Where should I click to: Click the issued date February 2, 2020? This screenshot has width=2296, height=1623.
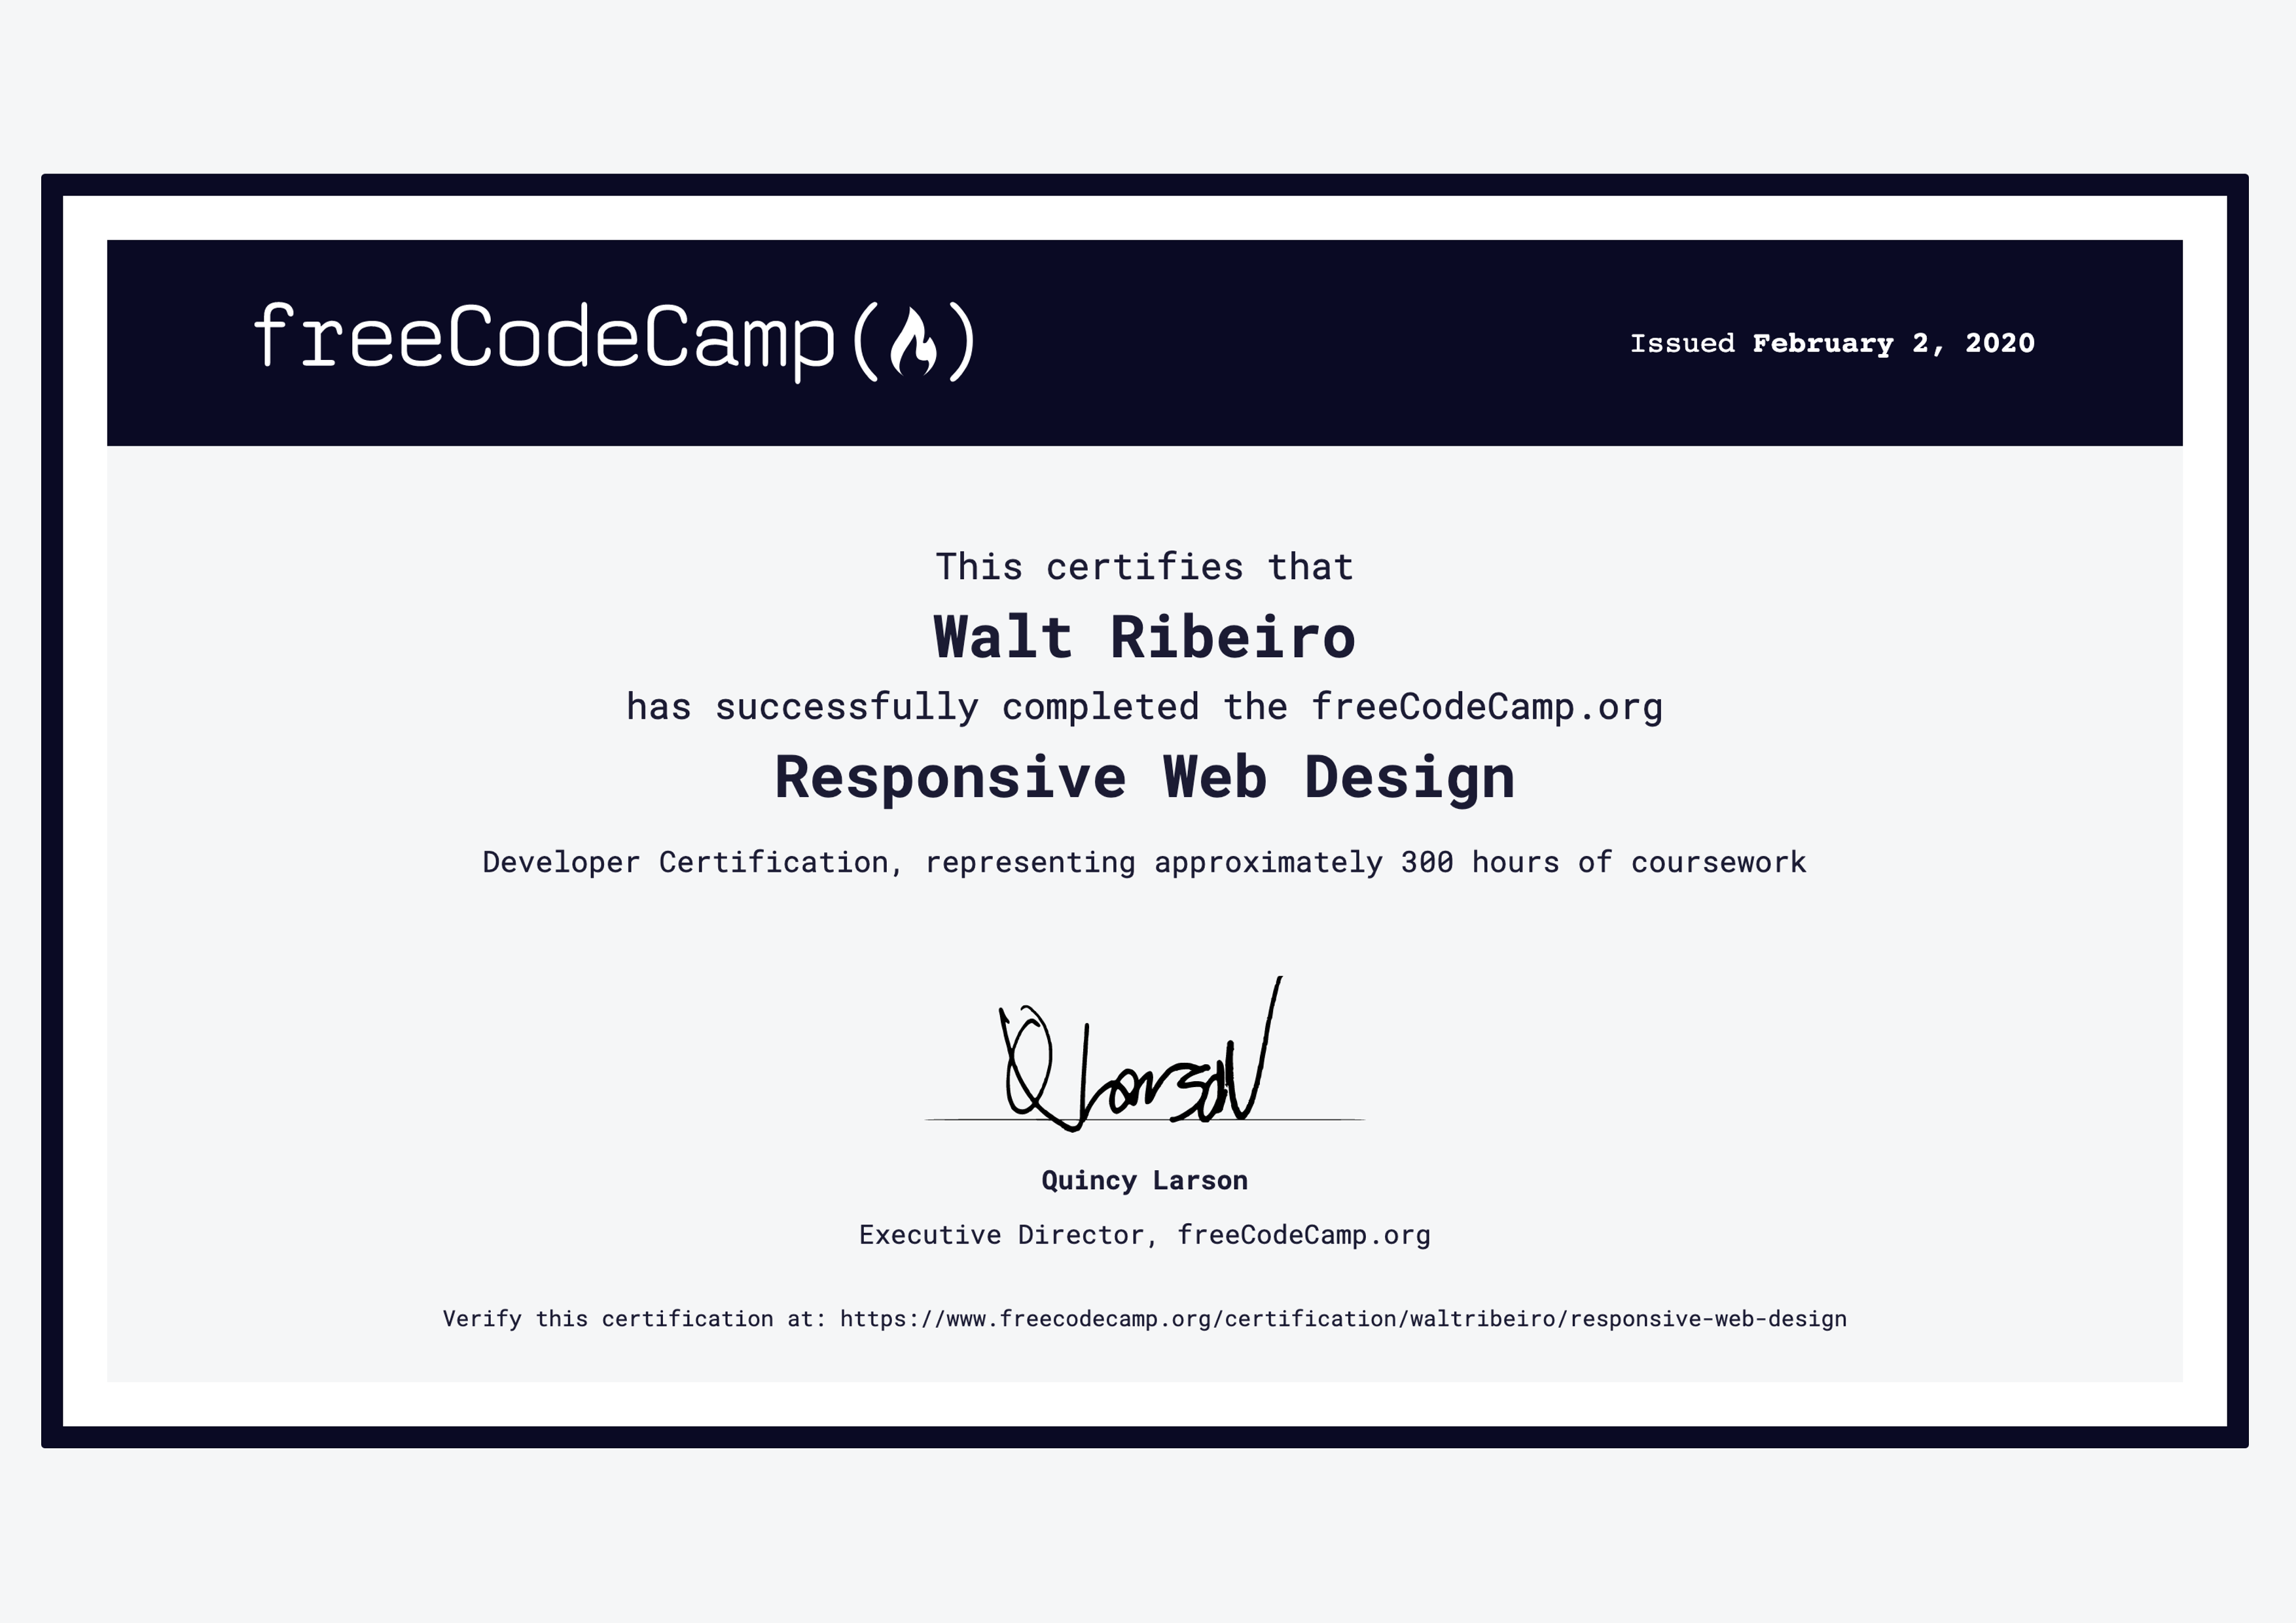(x=1893, y=343)
